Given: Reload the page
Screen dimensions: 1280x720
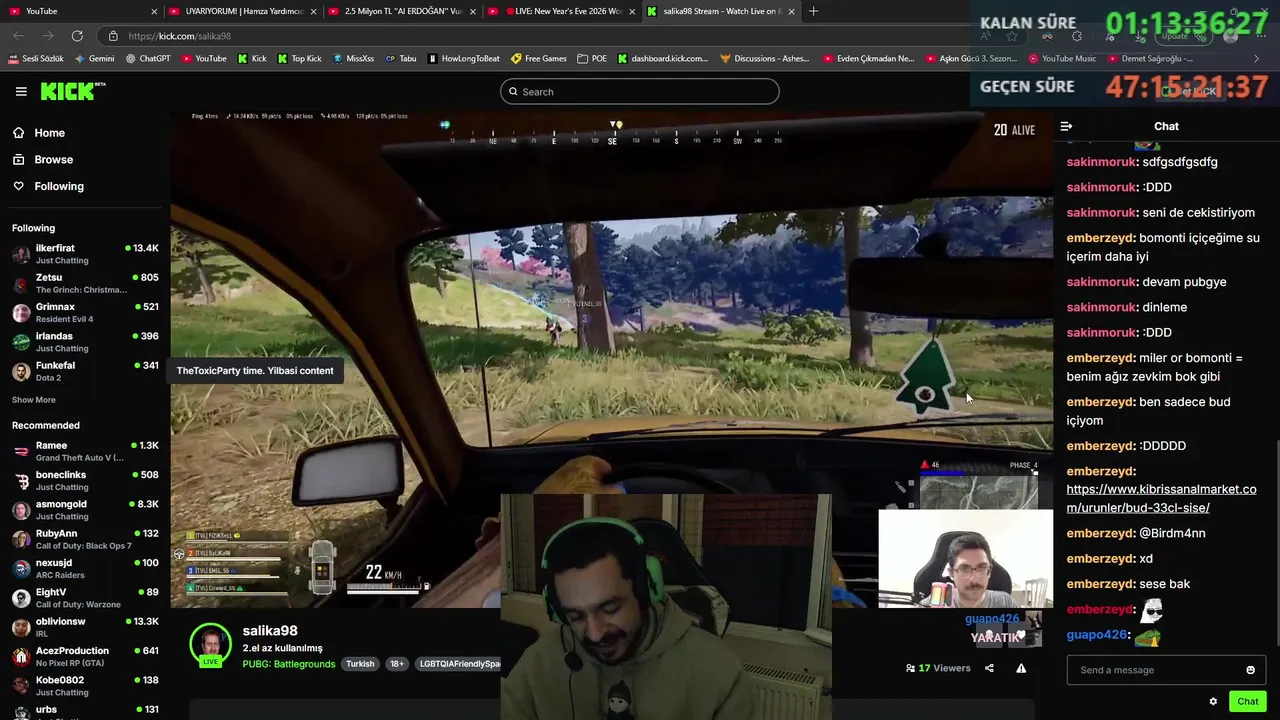Looking at the screenshot, I should (77, 36).
